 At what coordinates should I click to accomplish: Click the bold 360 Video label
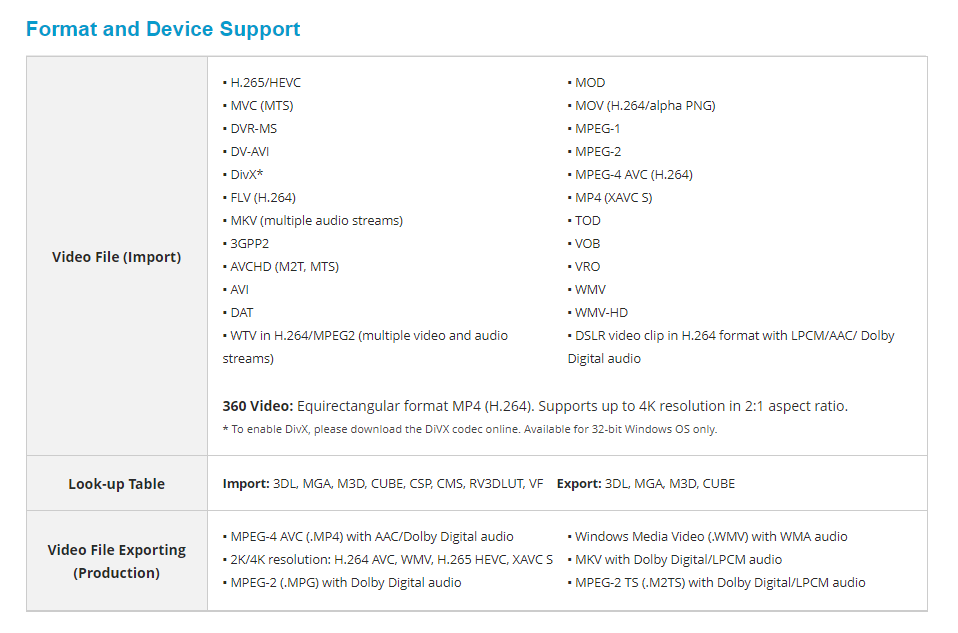click(x=257, y=406)
